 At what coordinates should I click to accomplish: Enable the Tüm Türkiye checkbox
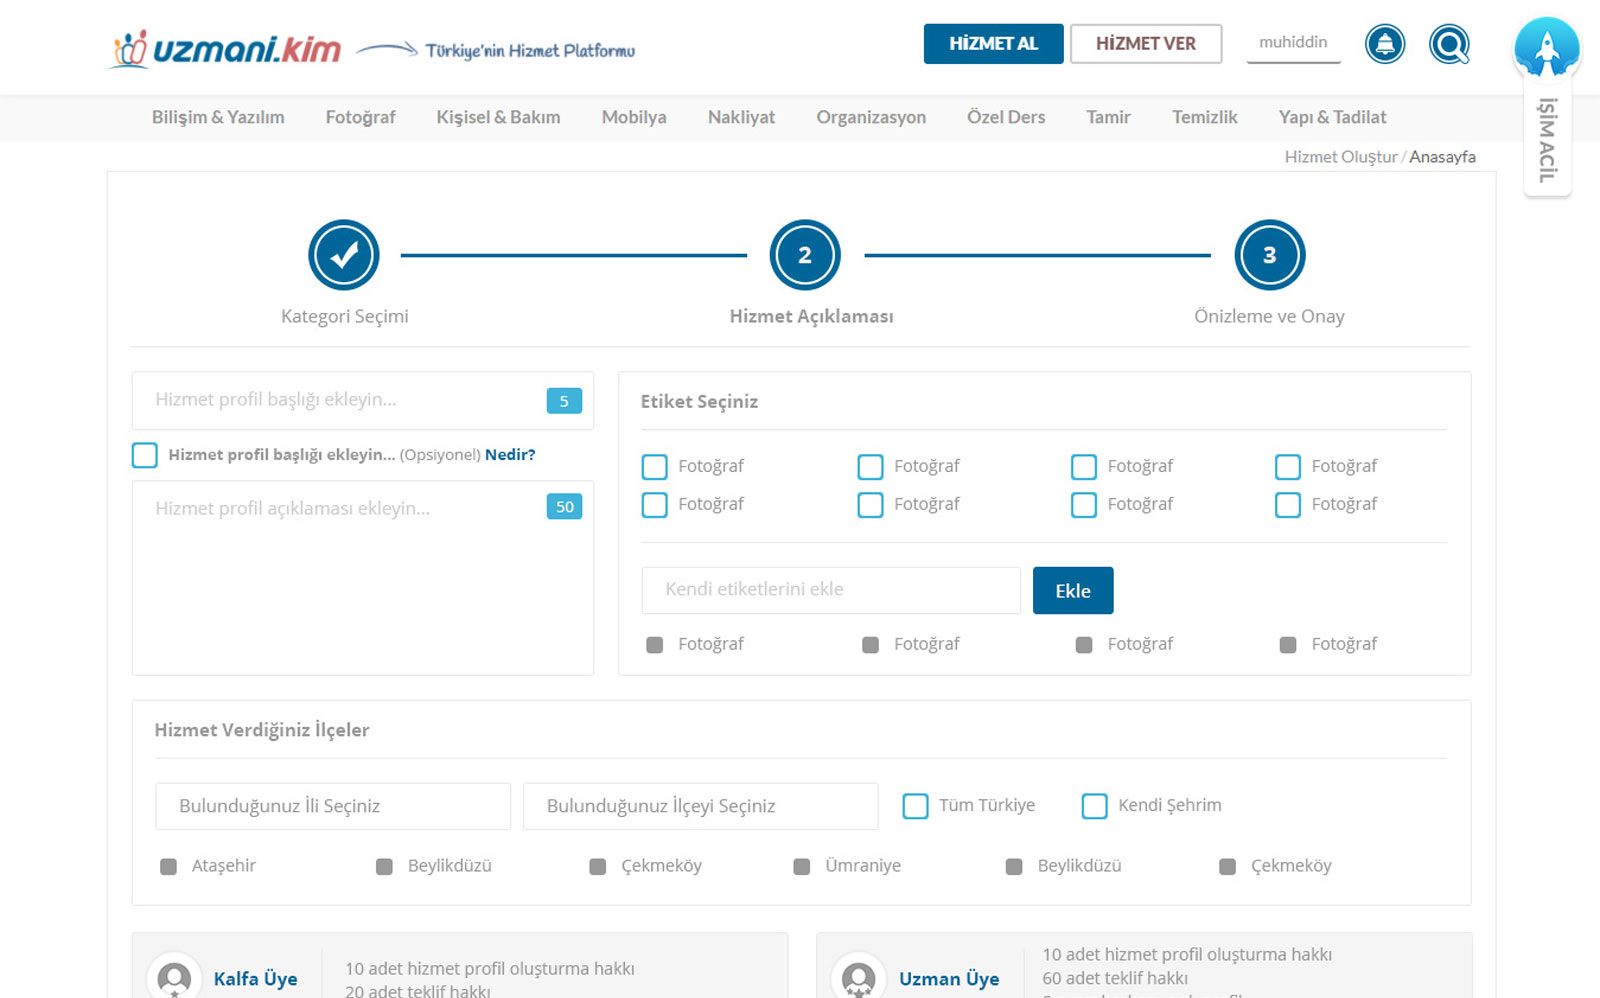point(915,806)
